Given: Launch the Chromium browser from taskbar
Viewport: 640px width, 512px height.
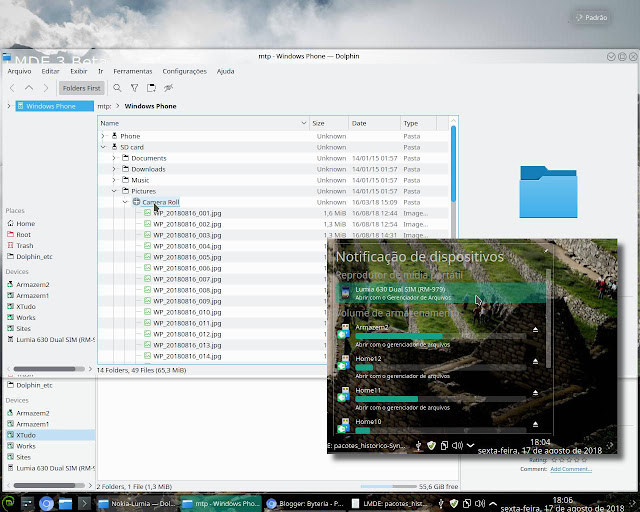Looking at the screenshot, I should 46,504.
